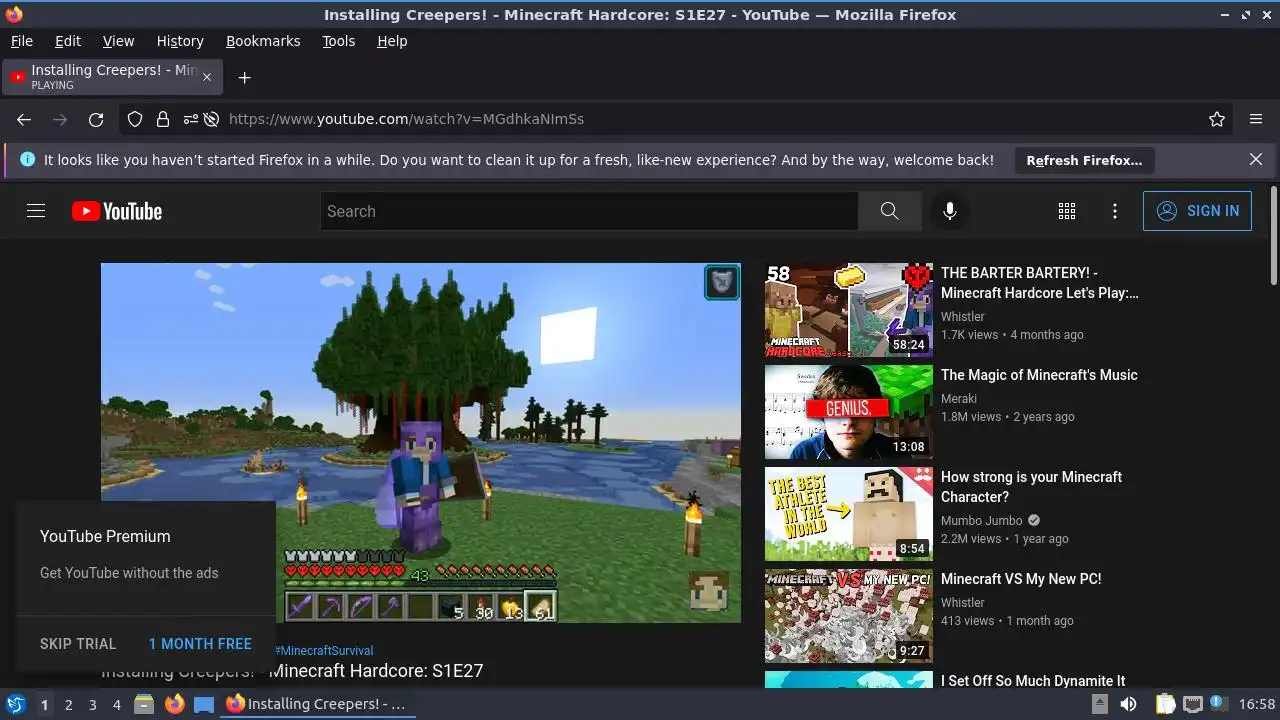The image size is (1280, 720).
Task: Open The Magic of Minecraft's Music title
Action: (x=1039, y=375)
